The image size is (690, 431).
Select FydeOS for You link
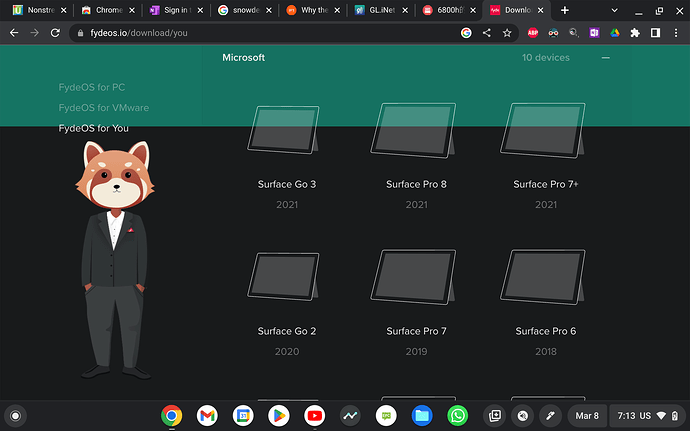tap(93, 128)
